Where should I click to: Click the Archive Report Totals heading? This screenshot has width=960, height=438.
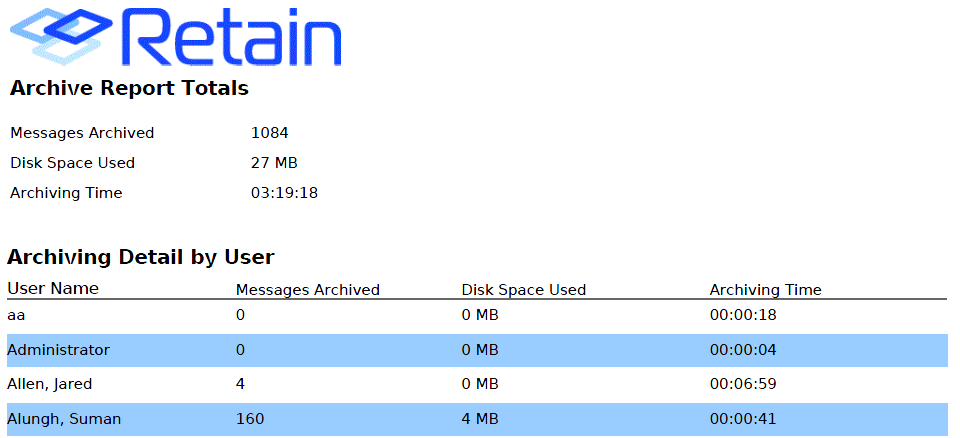(129, 89)
